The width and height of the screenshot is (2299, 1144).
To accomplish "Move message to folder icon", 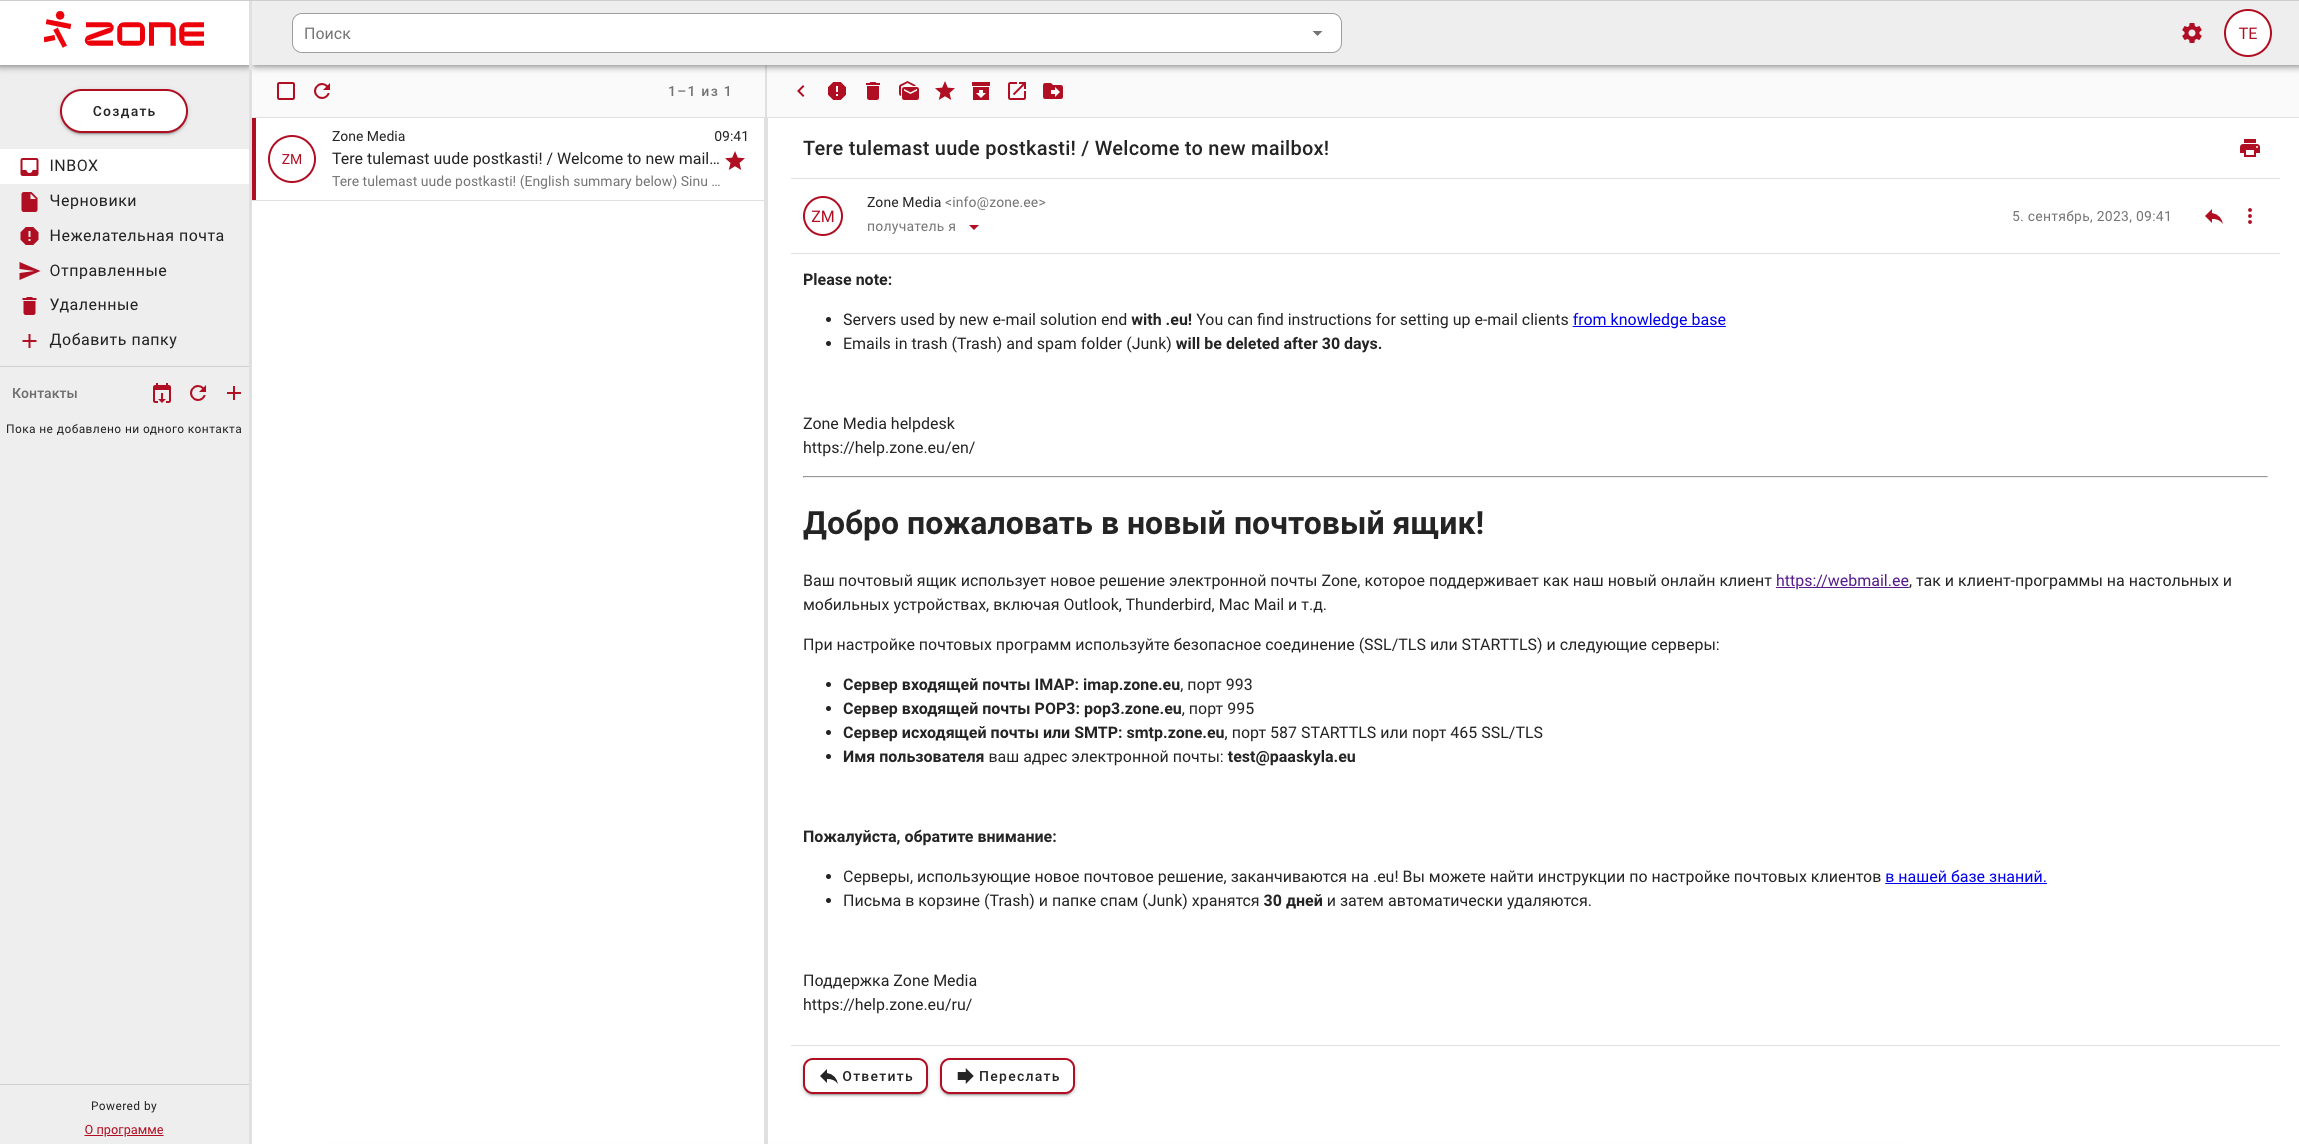I will (x=1053, y=91).
